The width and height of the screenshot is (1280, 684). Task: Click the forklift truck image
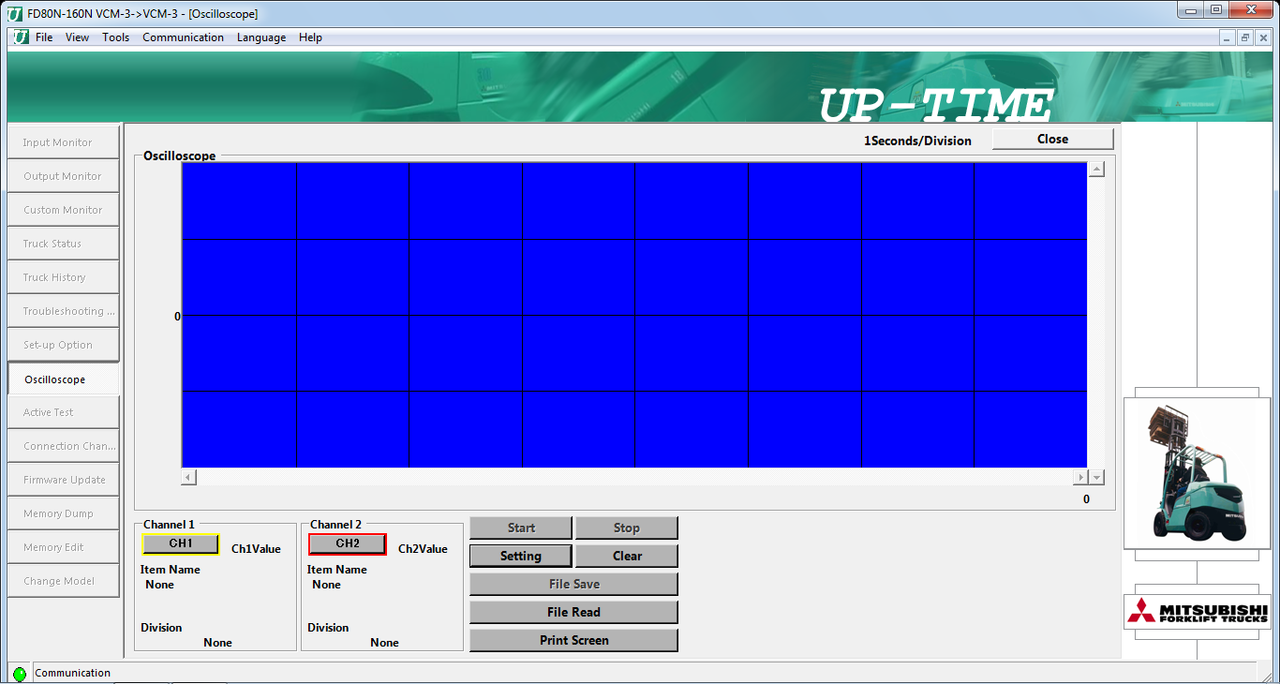pyautogui.click(x=1197, y=473)
